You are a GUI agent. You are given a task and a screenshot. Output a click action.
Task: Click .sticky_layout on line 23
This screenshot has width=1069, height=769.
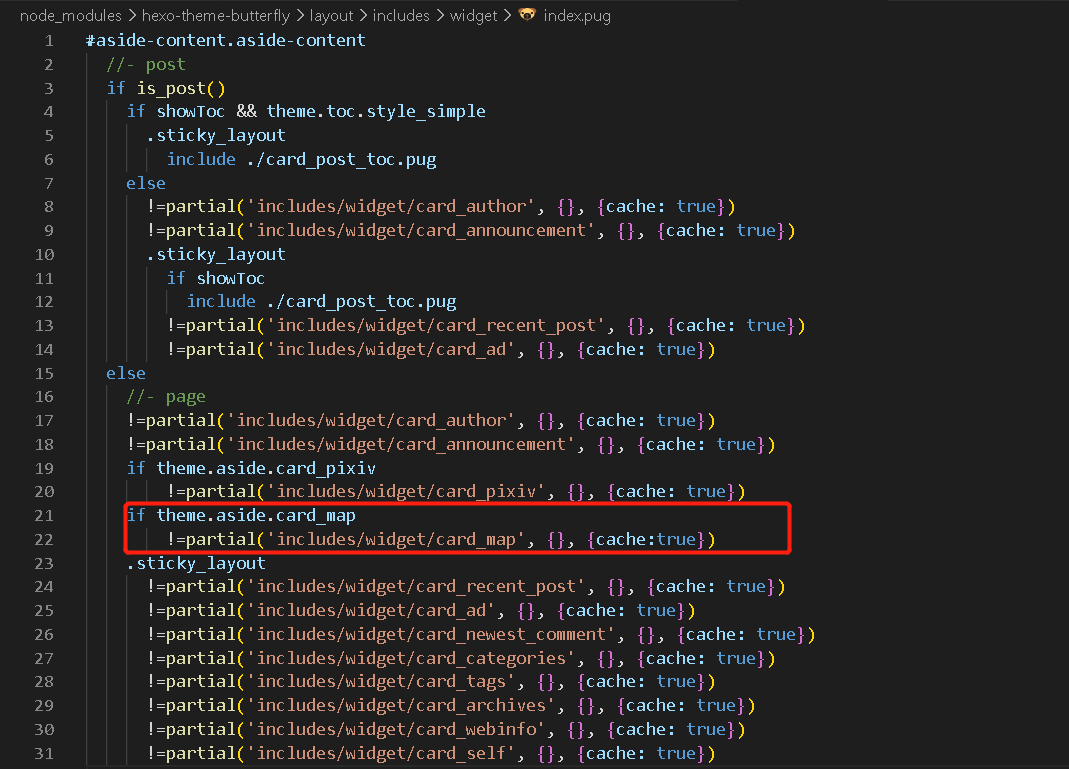pos(196,564)
